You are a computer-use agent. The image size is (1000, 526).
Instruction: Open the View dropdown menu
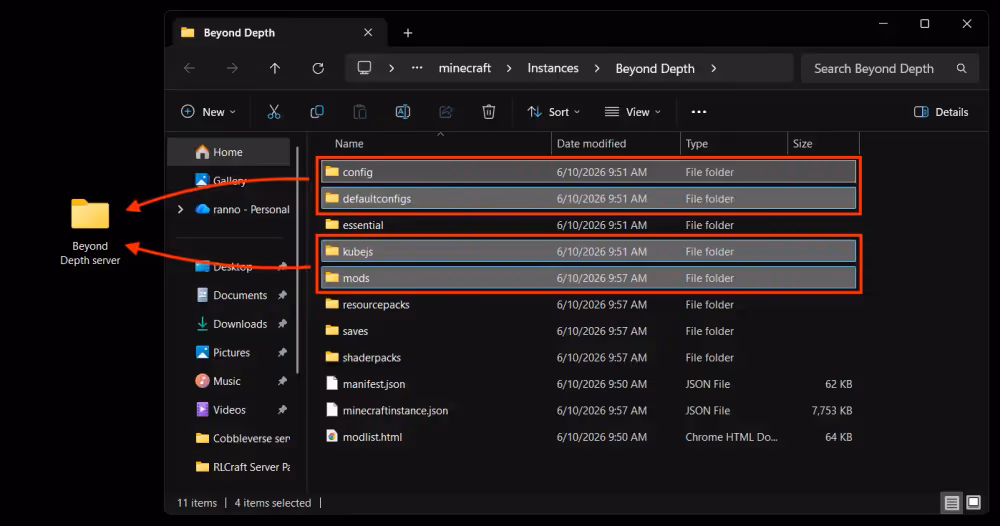click(633, 112)
